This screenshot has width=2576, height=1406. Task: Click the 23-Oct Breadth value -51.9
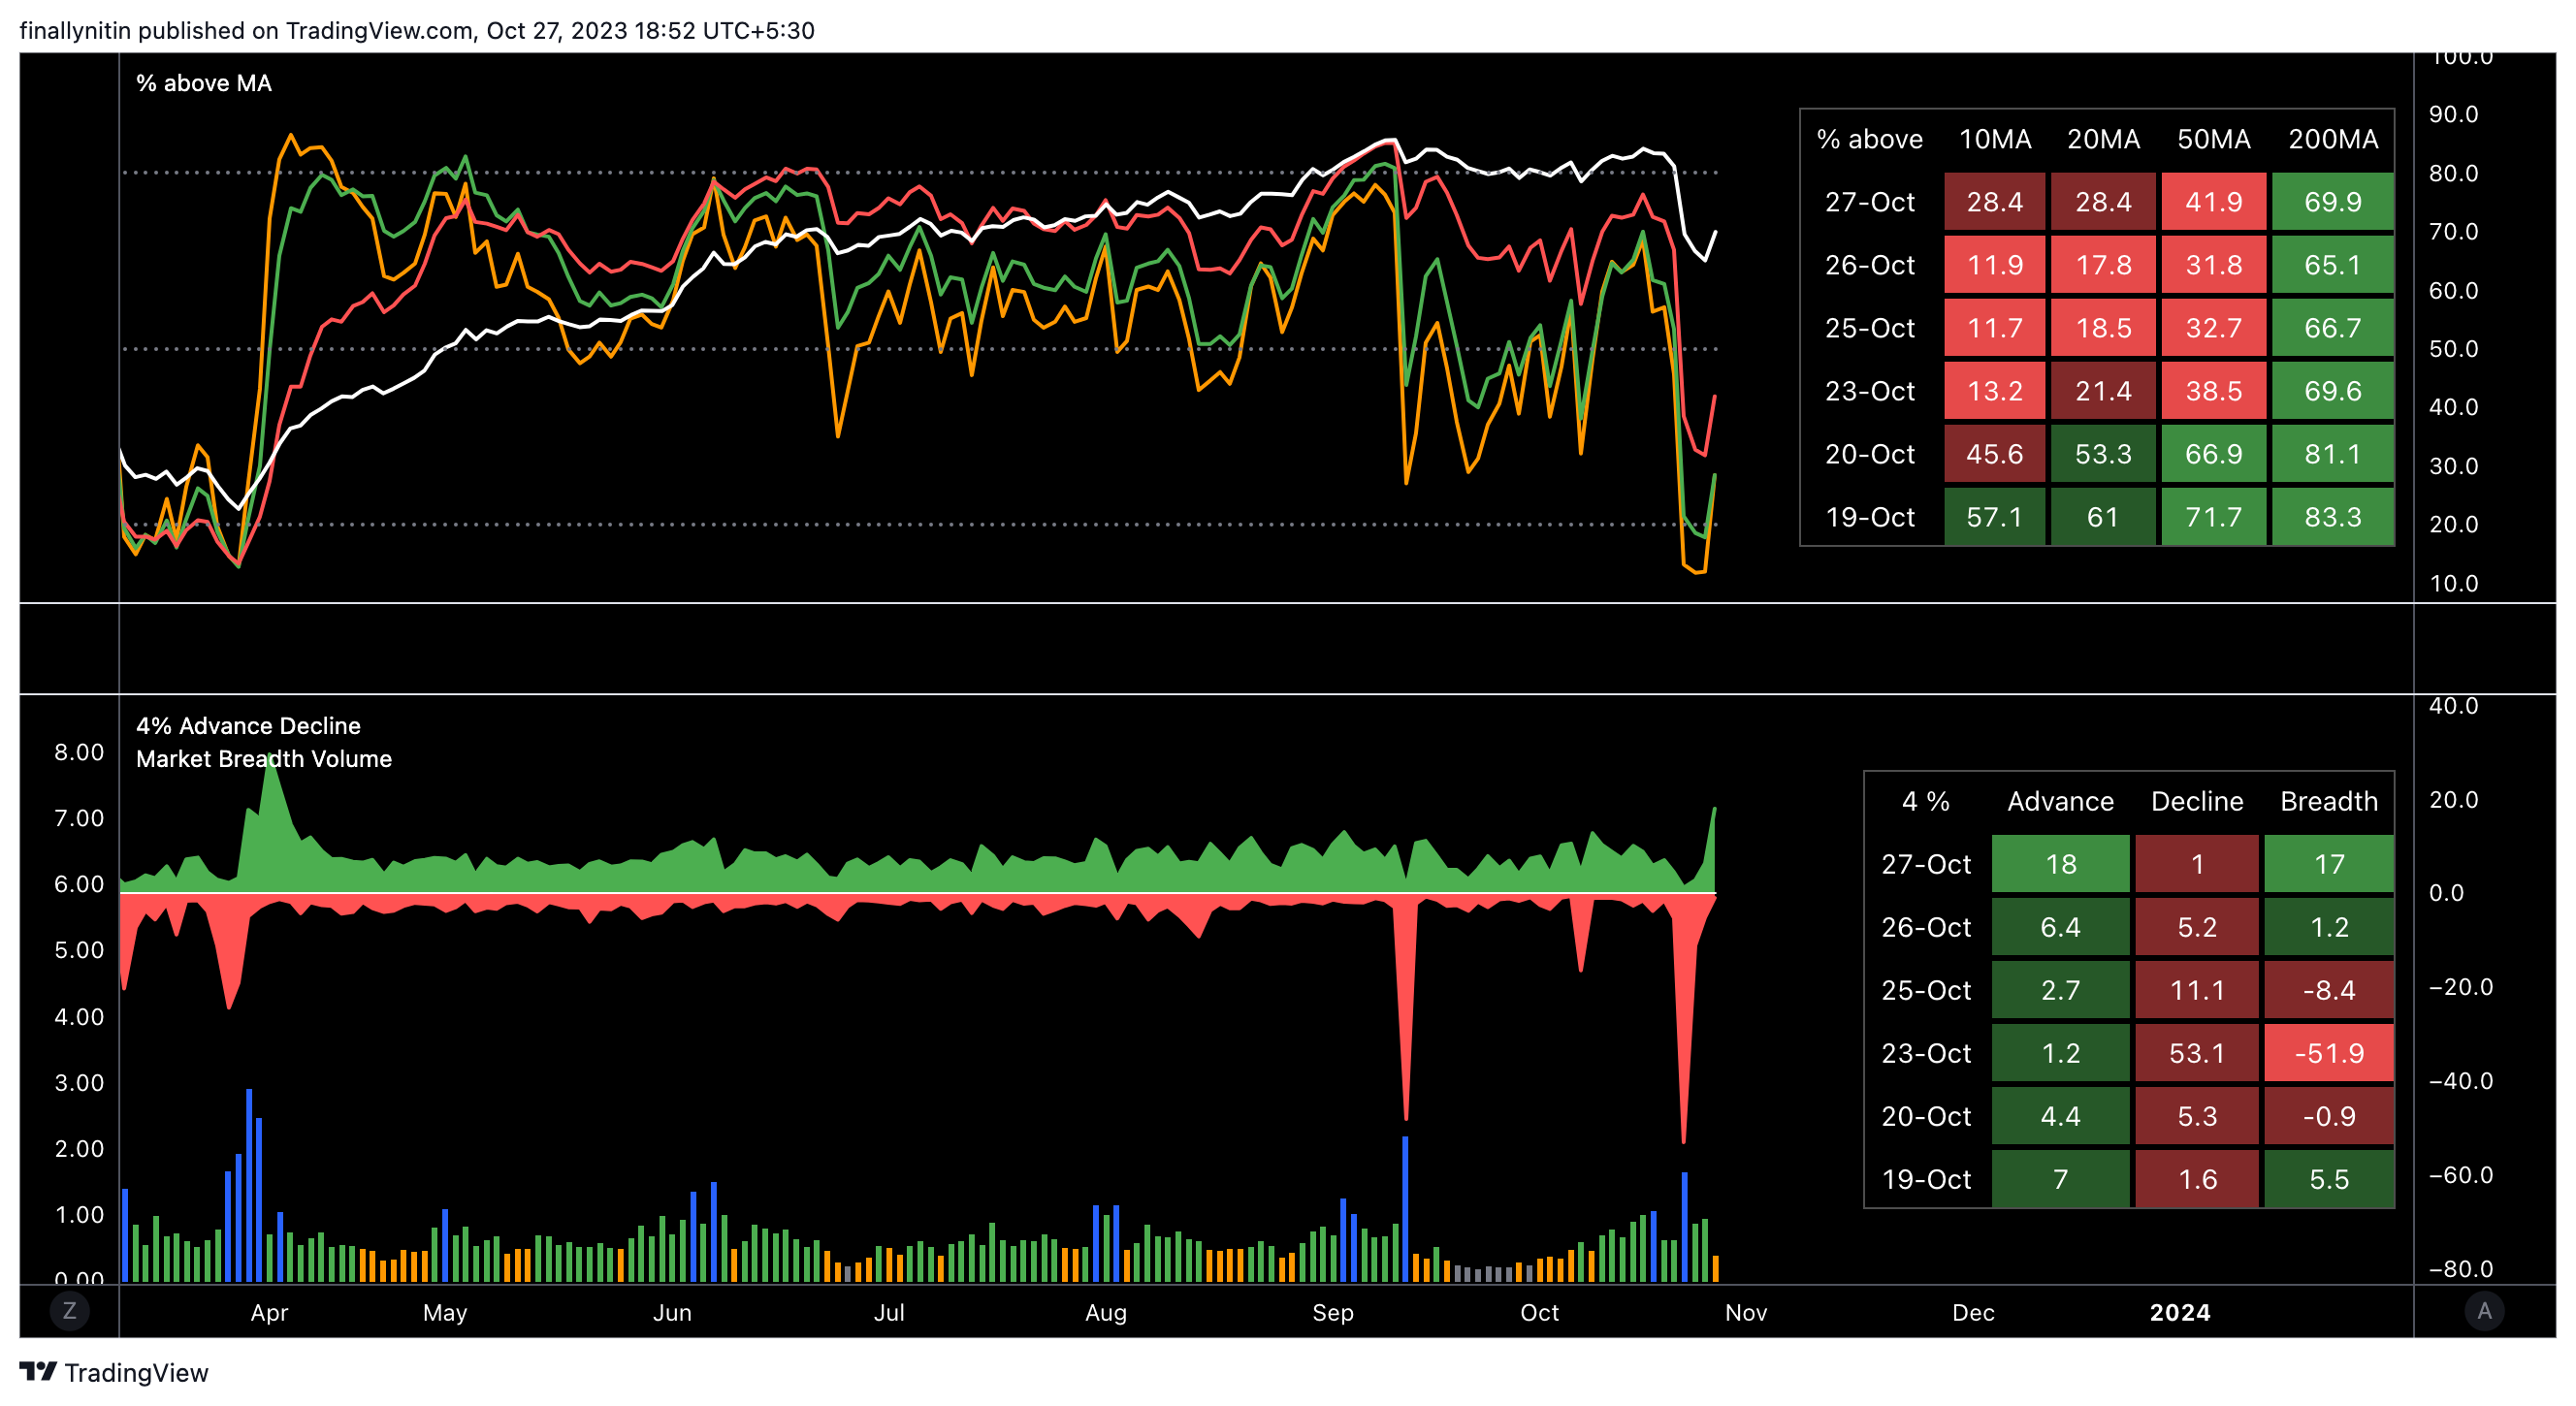2329,1053
